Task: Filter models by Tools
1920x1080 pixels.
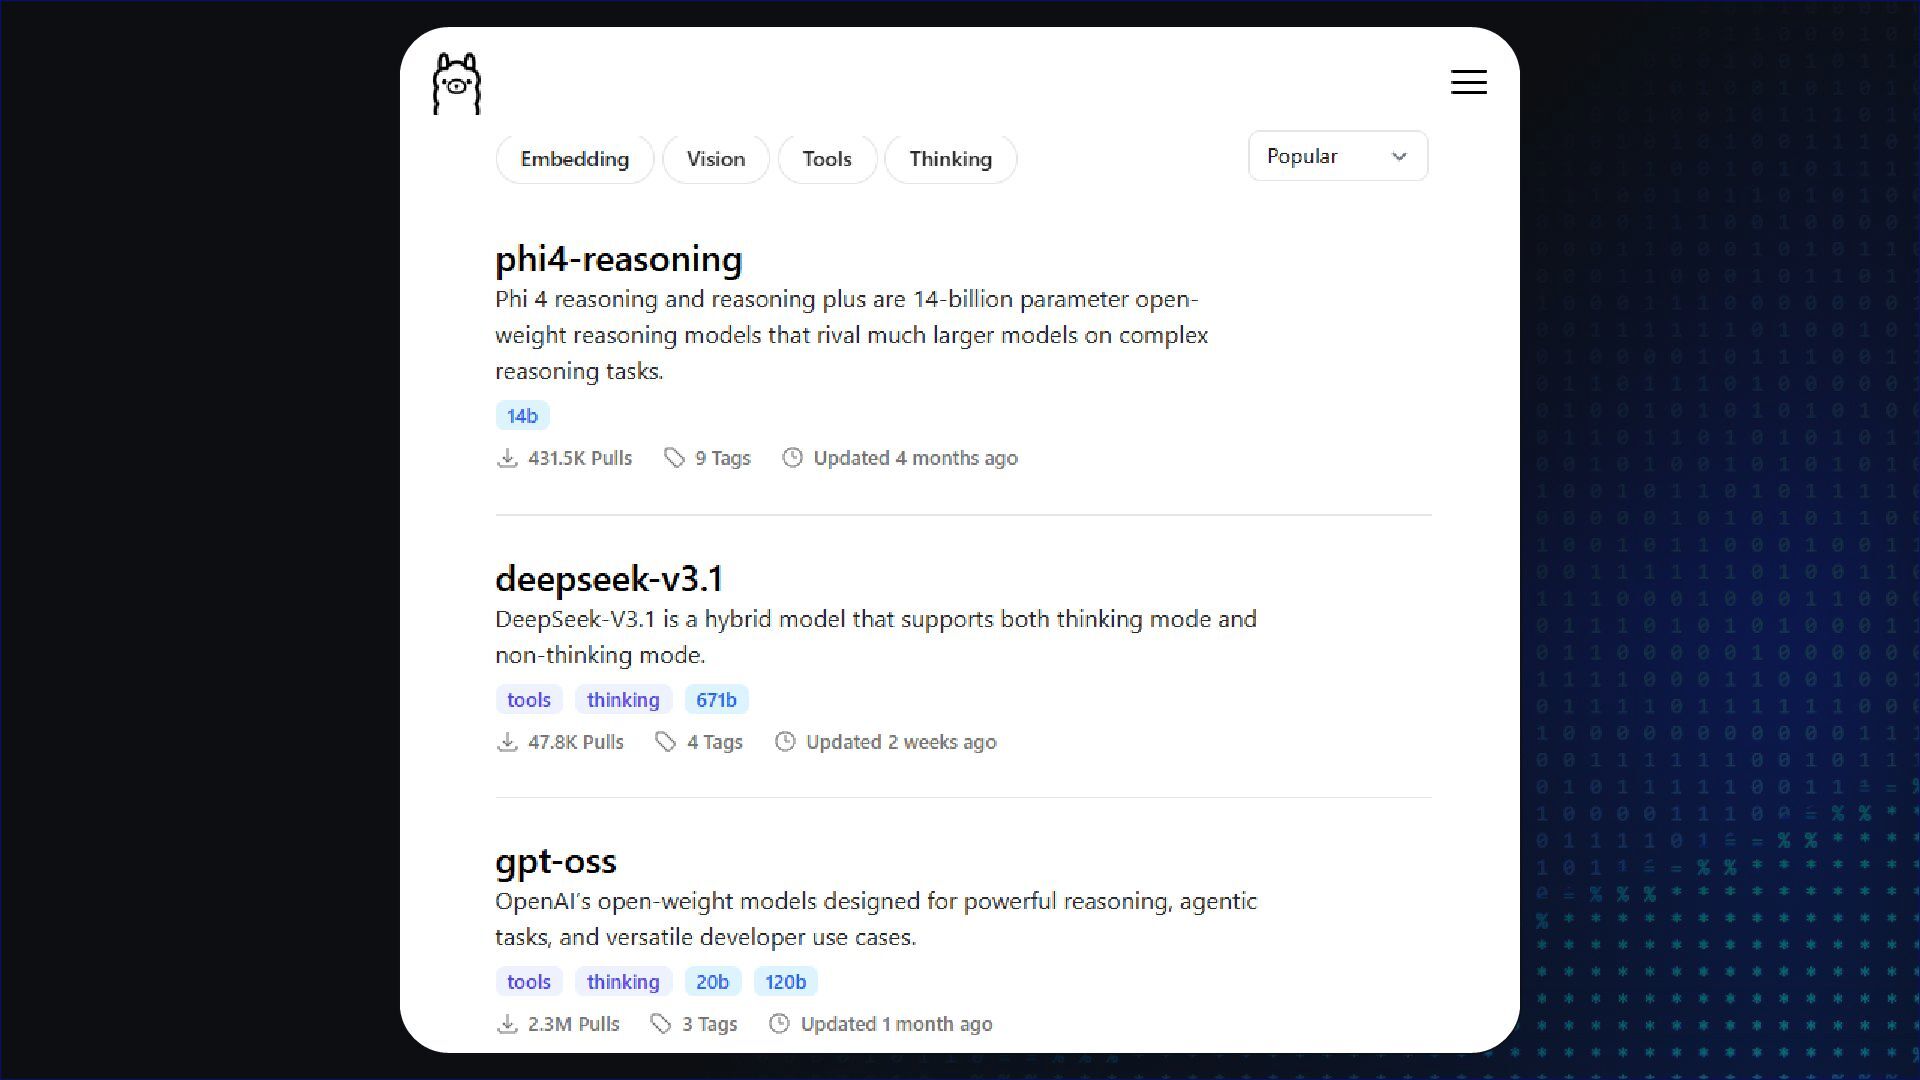Action: click(827, 159)
